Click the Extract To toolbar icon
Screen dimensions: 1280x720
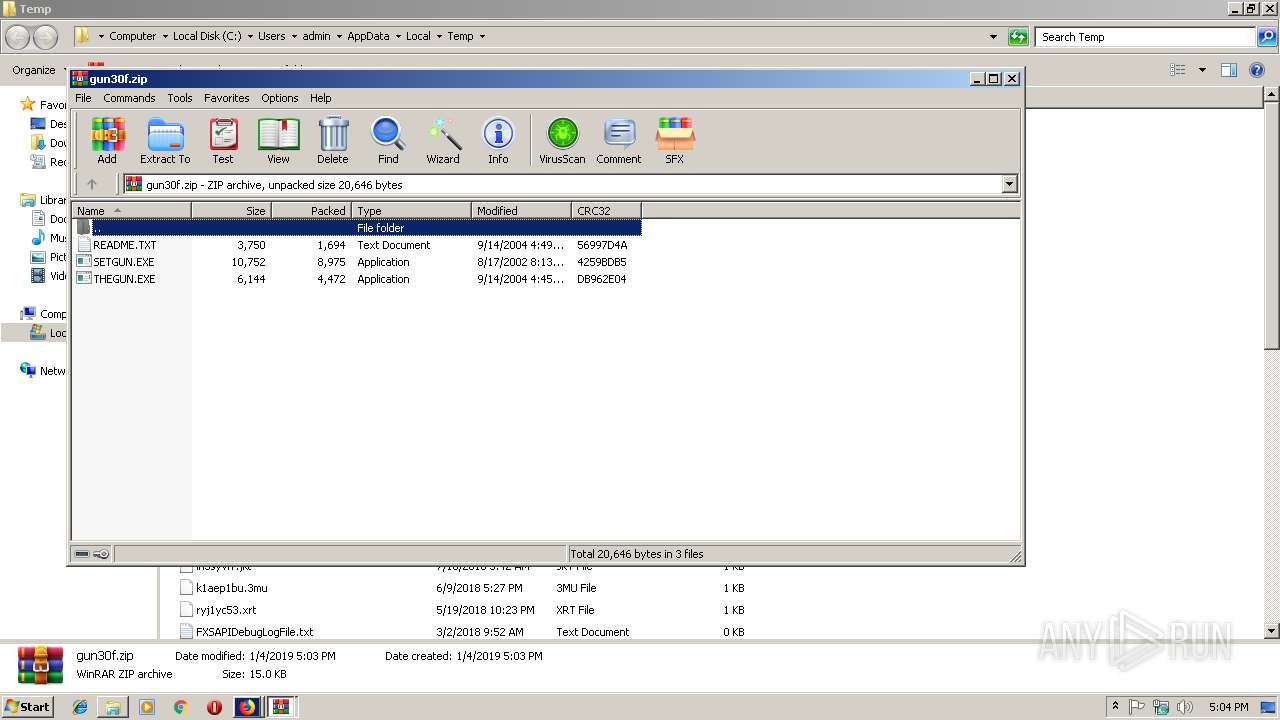[165, 140]
